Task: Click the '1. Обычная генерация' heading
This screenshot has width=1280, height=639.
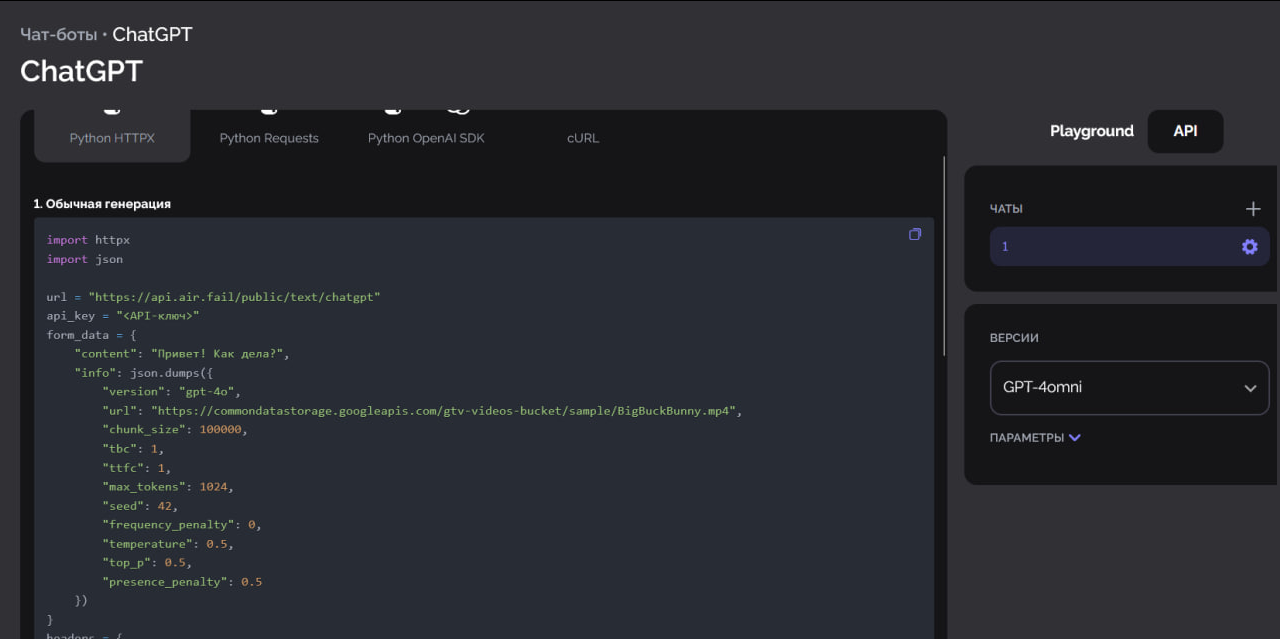Action: tap(102, 203)
